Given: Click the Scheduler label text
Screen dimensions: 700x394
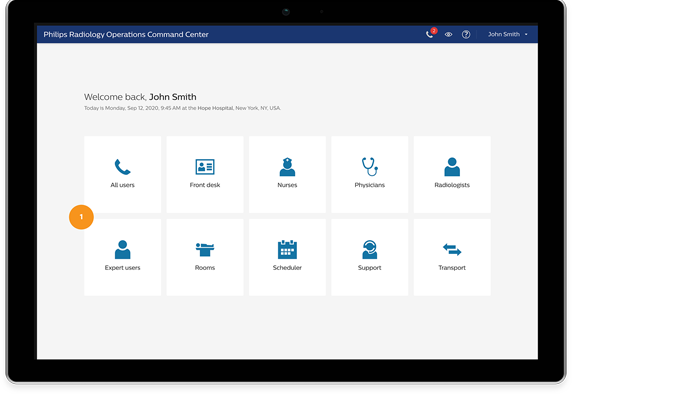Looking at the screenshot, I should click(287, 268).
